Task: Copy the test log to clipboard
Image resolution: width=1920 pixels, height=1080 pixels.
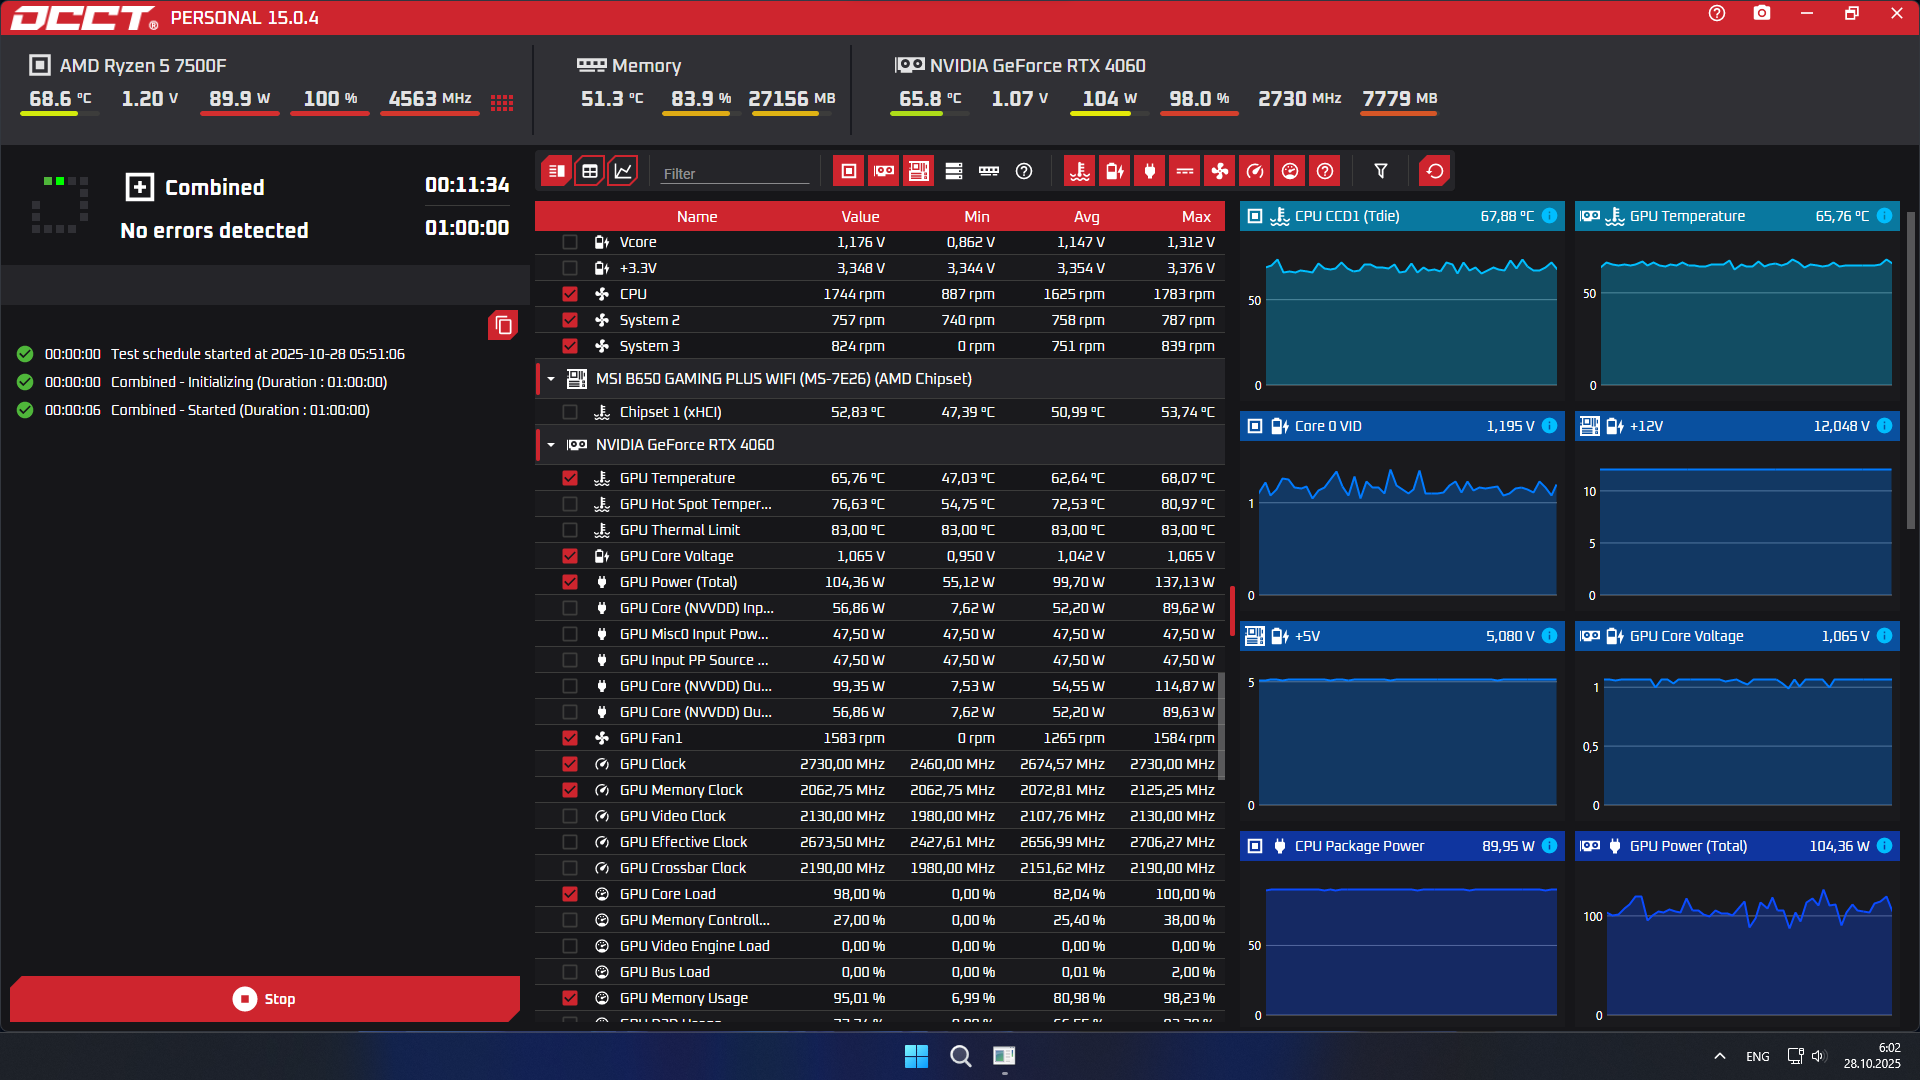Action: [503, 325]
